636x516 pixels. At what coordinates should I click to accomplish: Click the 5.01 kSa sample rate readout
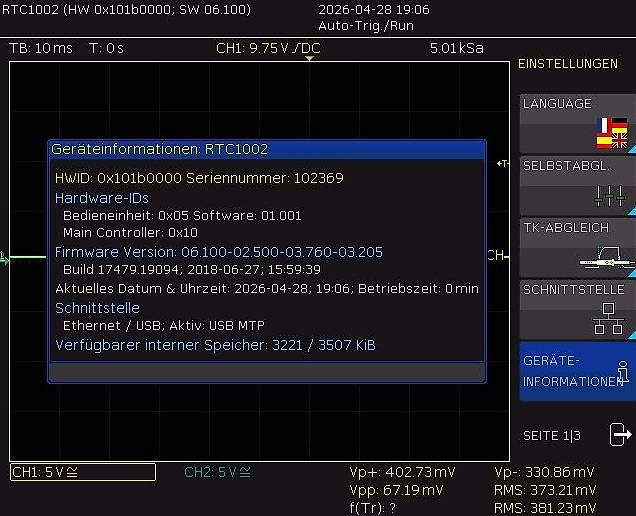click(457, 48)
